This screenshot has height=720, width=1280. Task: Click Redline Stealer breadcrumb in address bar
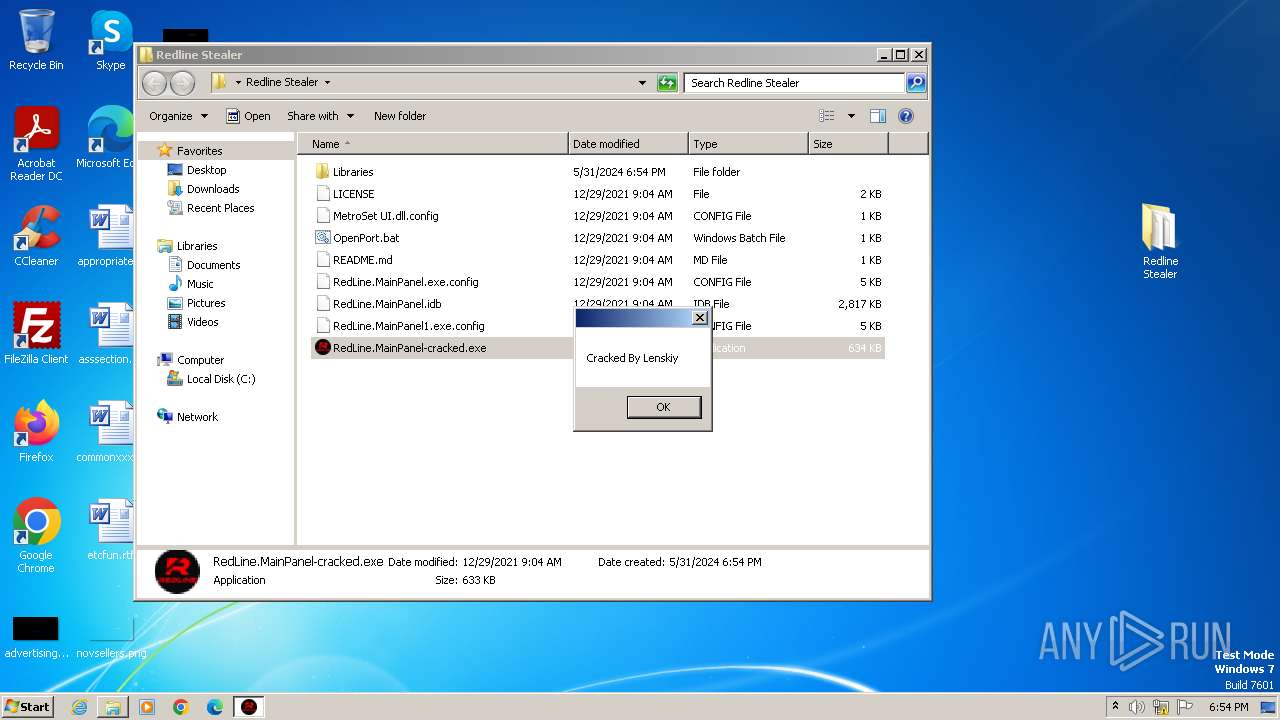282,83
